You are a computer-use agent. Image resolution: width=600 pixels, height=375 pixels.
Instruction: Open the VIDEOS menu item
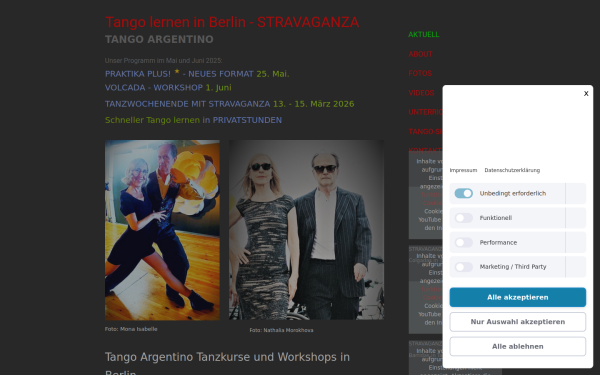[x=421, y=93]
